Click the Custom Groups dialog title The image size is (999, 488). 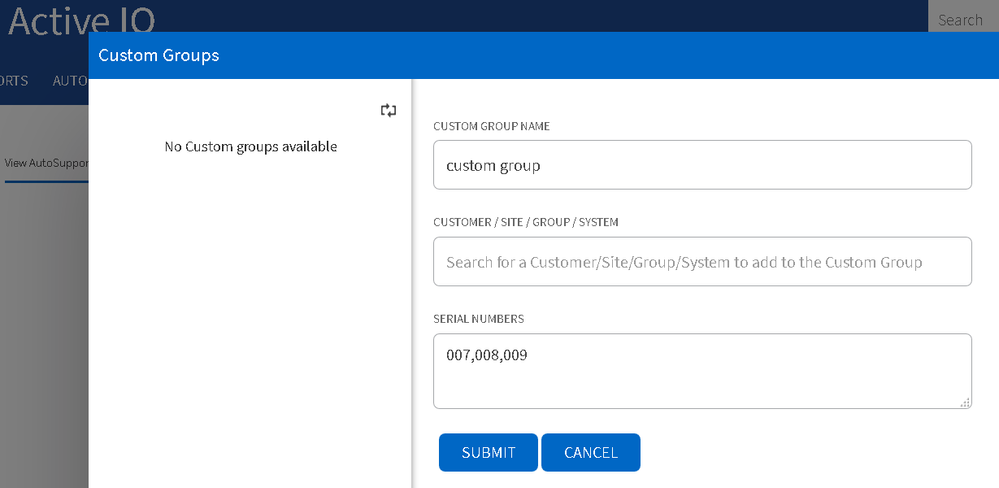coord(159,55)
